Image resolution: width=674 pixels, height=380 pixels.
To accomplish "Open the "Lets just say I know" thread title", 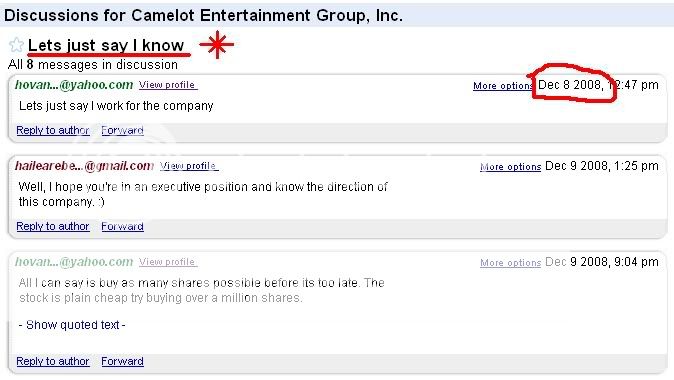I will click(106, 45).
